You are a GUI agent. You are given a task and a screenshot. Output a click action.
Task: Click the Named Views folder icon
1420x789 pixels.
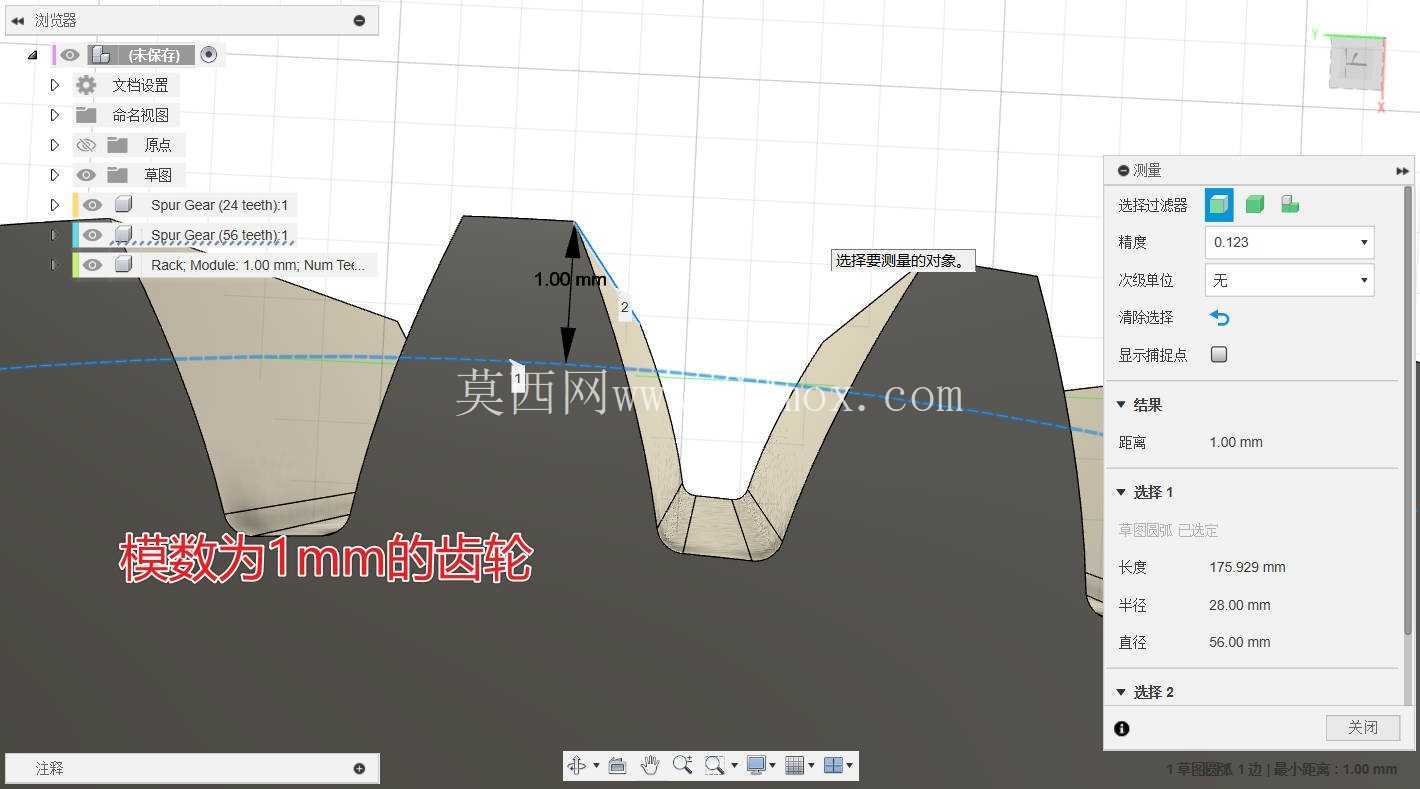[x=87, y=115]
